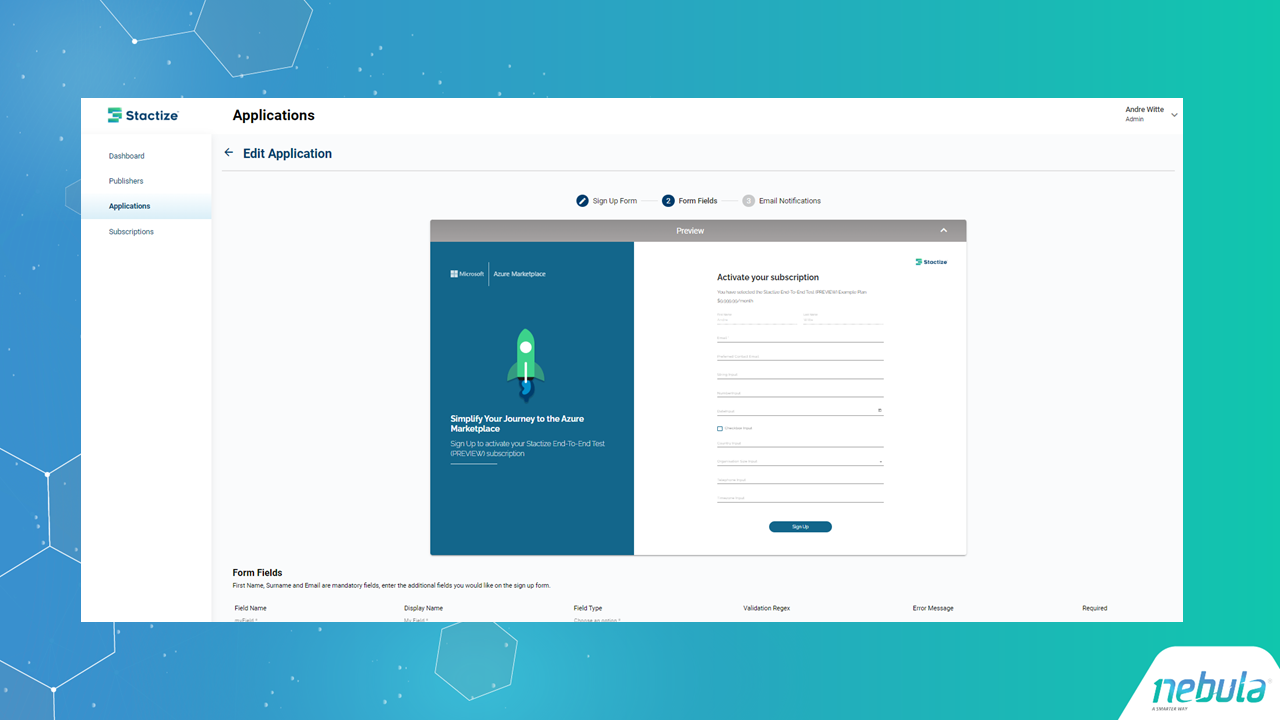The width and height of the screenshot is (1280, 720).
Task: Open Publishers in the sidebar
Action: pos(126,181)
